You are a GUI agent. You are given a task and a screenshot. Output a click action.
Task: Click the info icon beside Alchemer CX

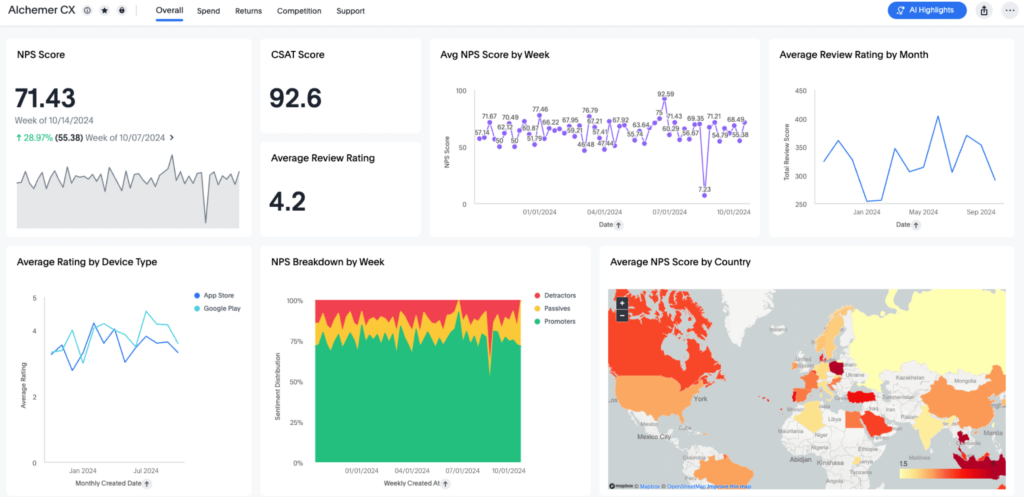click(89, 11)
